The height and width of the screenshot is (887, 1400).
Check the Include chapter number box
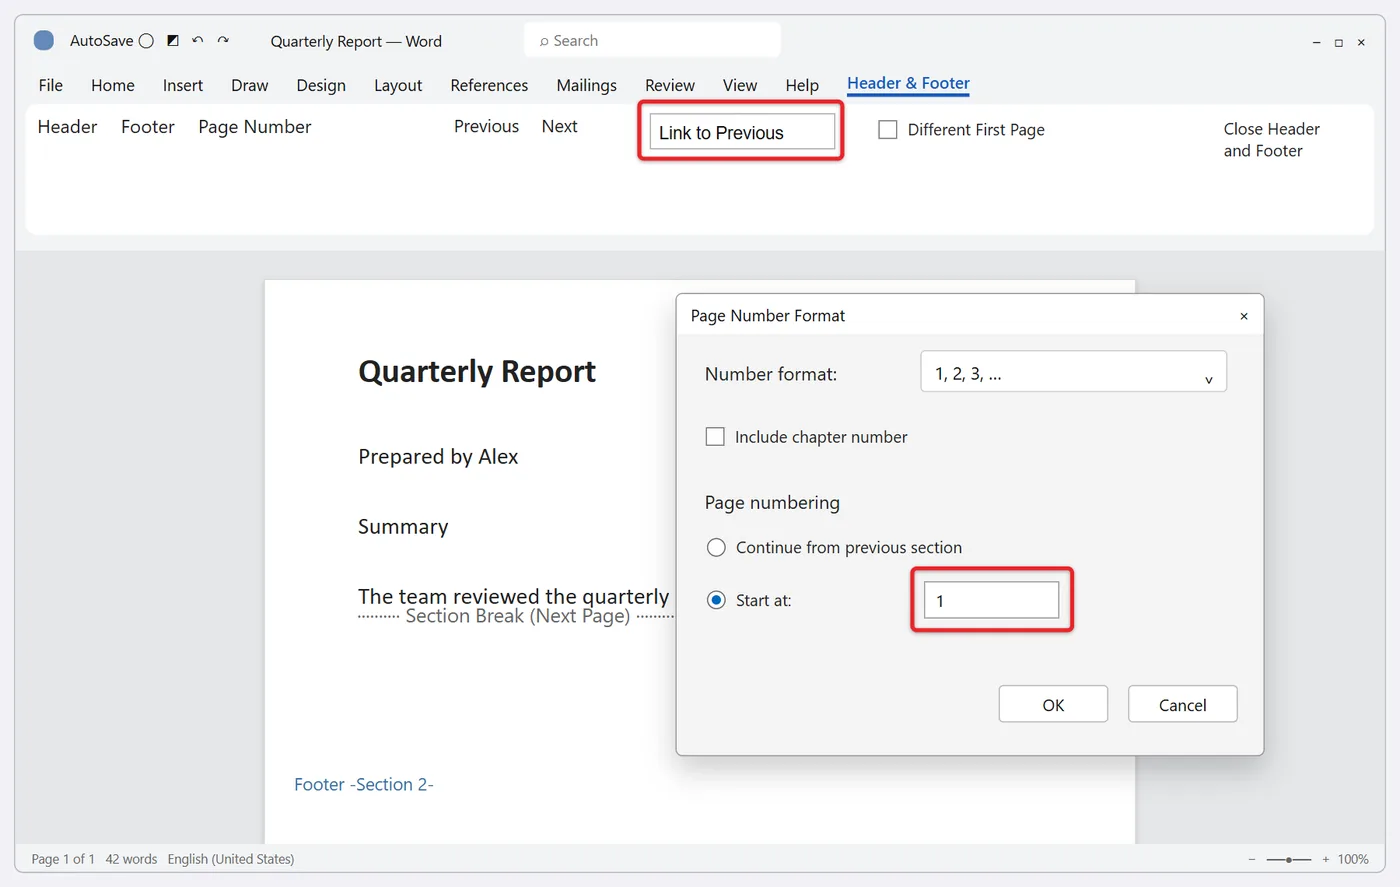click(x=715, y=437)
